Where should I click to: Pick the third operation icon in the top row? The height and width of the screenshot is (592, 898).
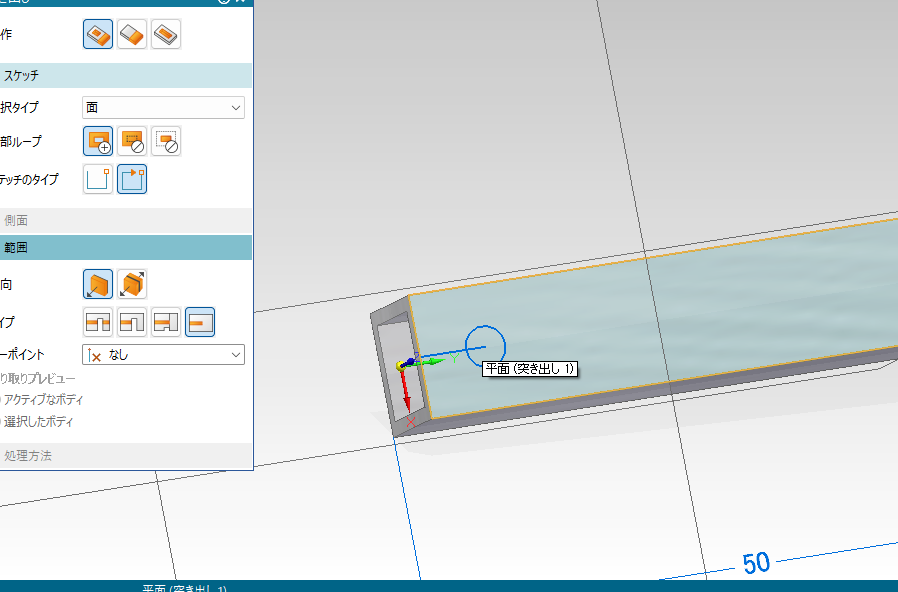coord(166,34)
